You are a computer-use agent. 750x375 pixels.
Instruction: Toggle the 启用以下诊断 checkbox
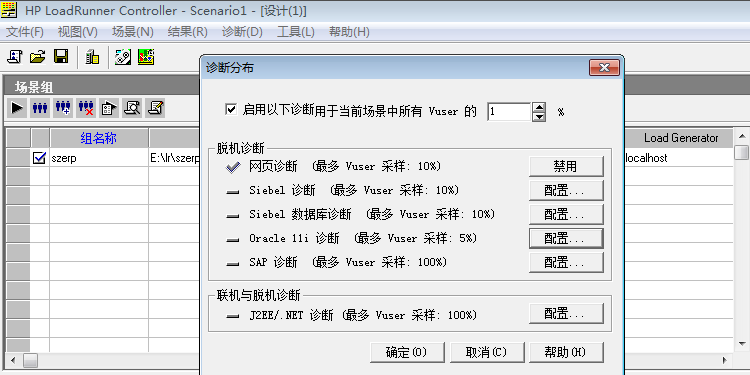click(231, 110)
